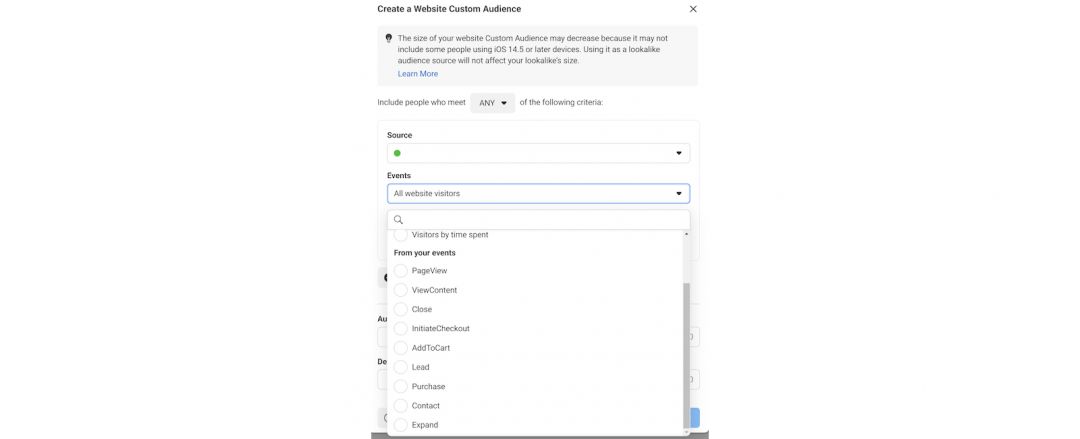Select the PageView radio button
Image resolution: width=1080 pixels, height=439 pixels.
pyautogui.click(x=401, y=271)
